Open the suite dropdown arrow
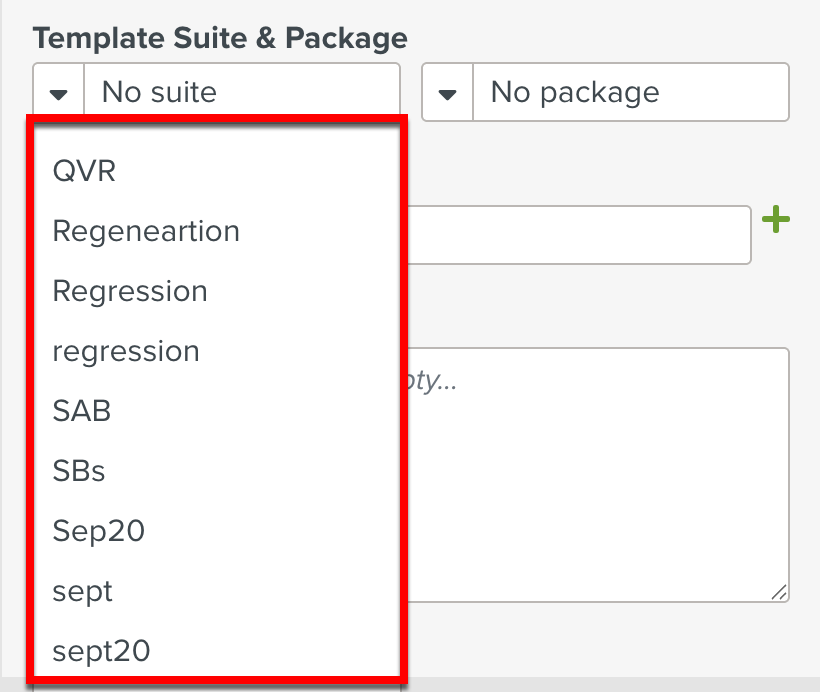 58,91
